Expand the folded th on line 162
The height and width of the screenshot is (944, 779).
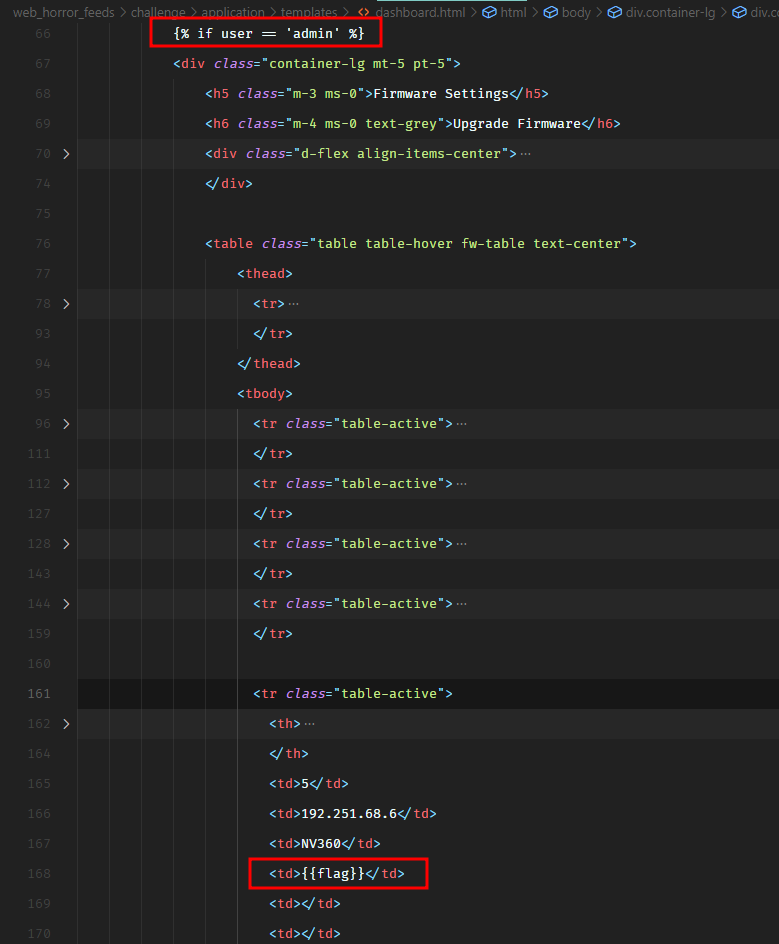[x=66, y=724]
